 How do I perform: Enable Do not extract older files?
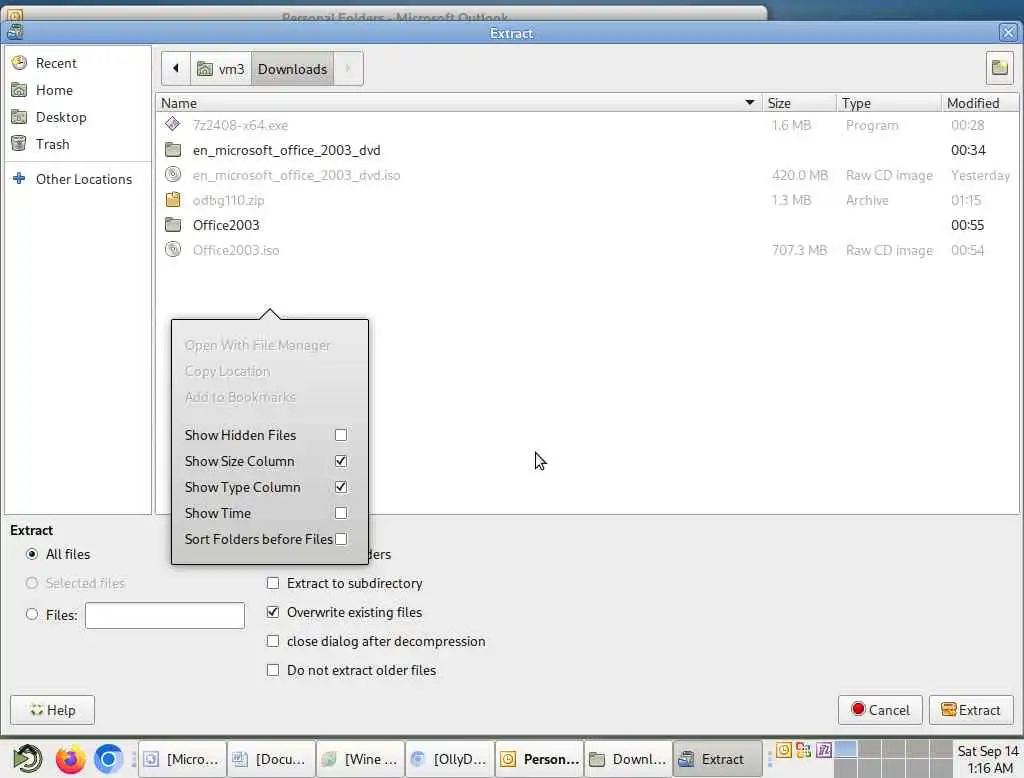tap(273, 670)
